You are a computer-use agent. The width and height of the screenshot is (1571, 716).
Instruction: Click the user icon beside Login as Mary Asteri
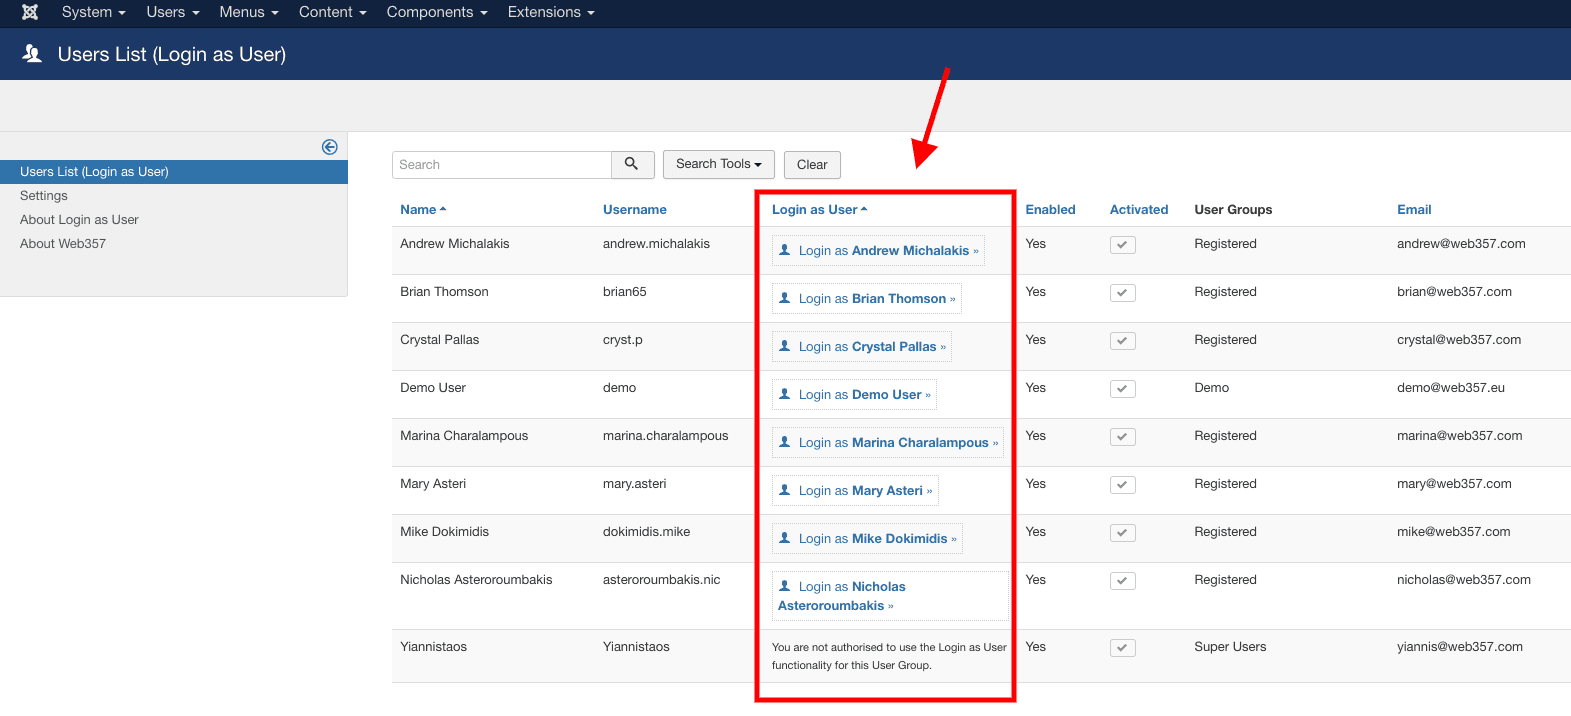[x=785, y=490]
